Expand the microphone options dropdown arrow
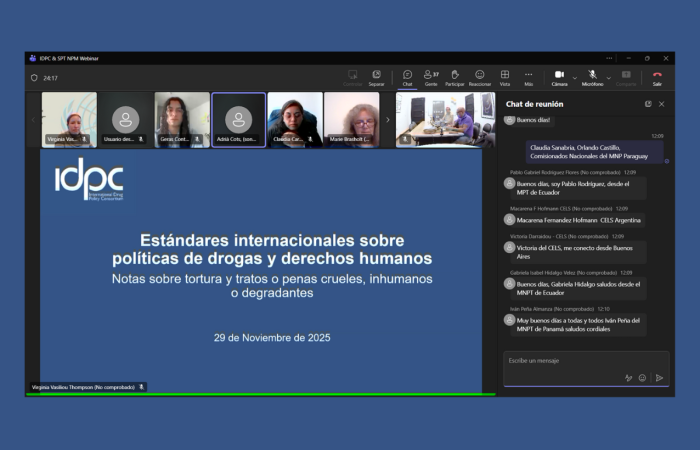 (608, 77)
